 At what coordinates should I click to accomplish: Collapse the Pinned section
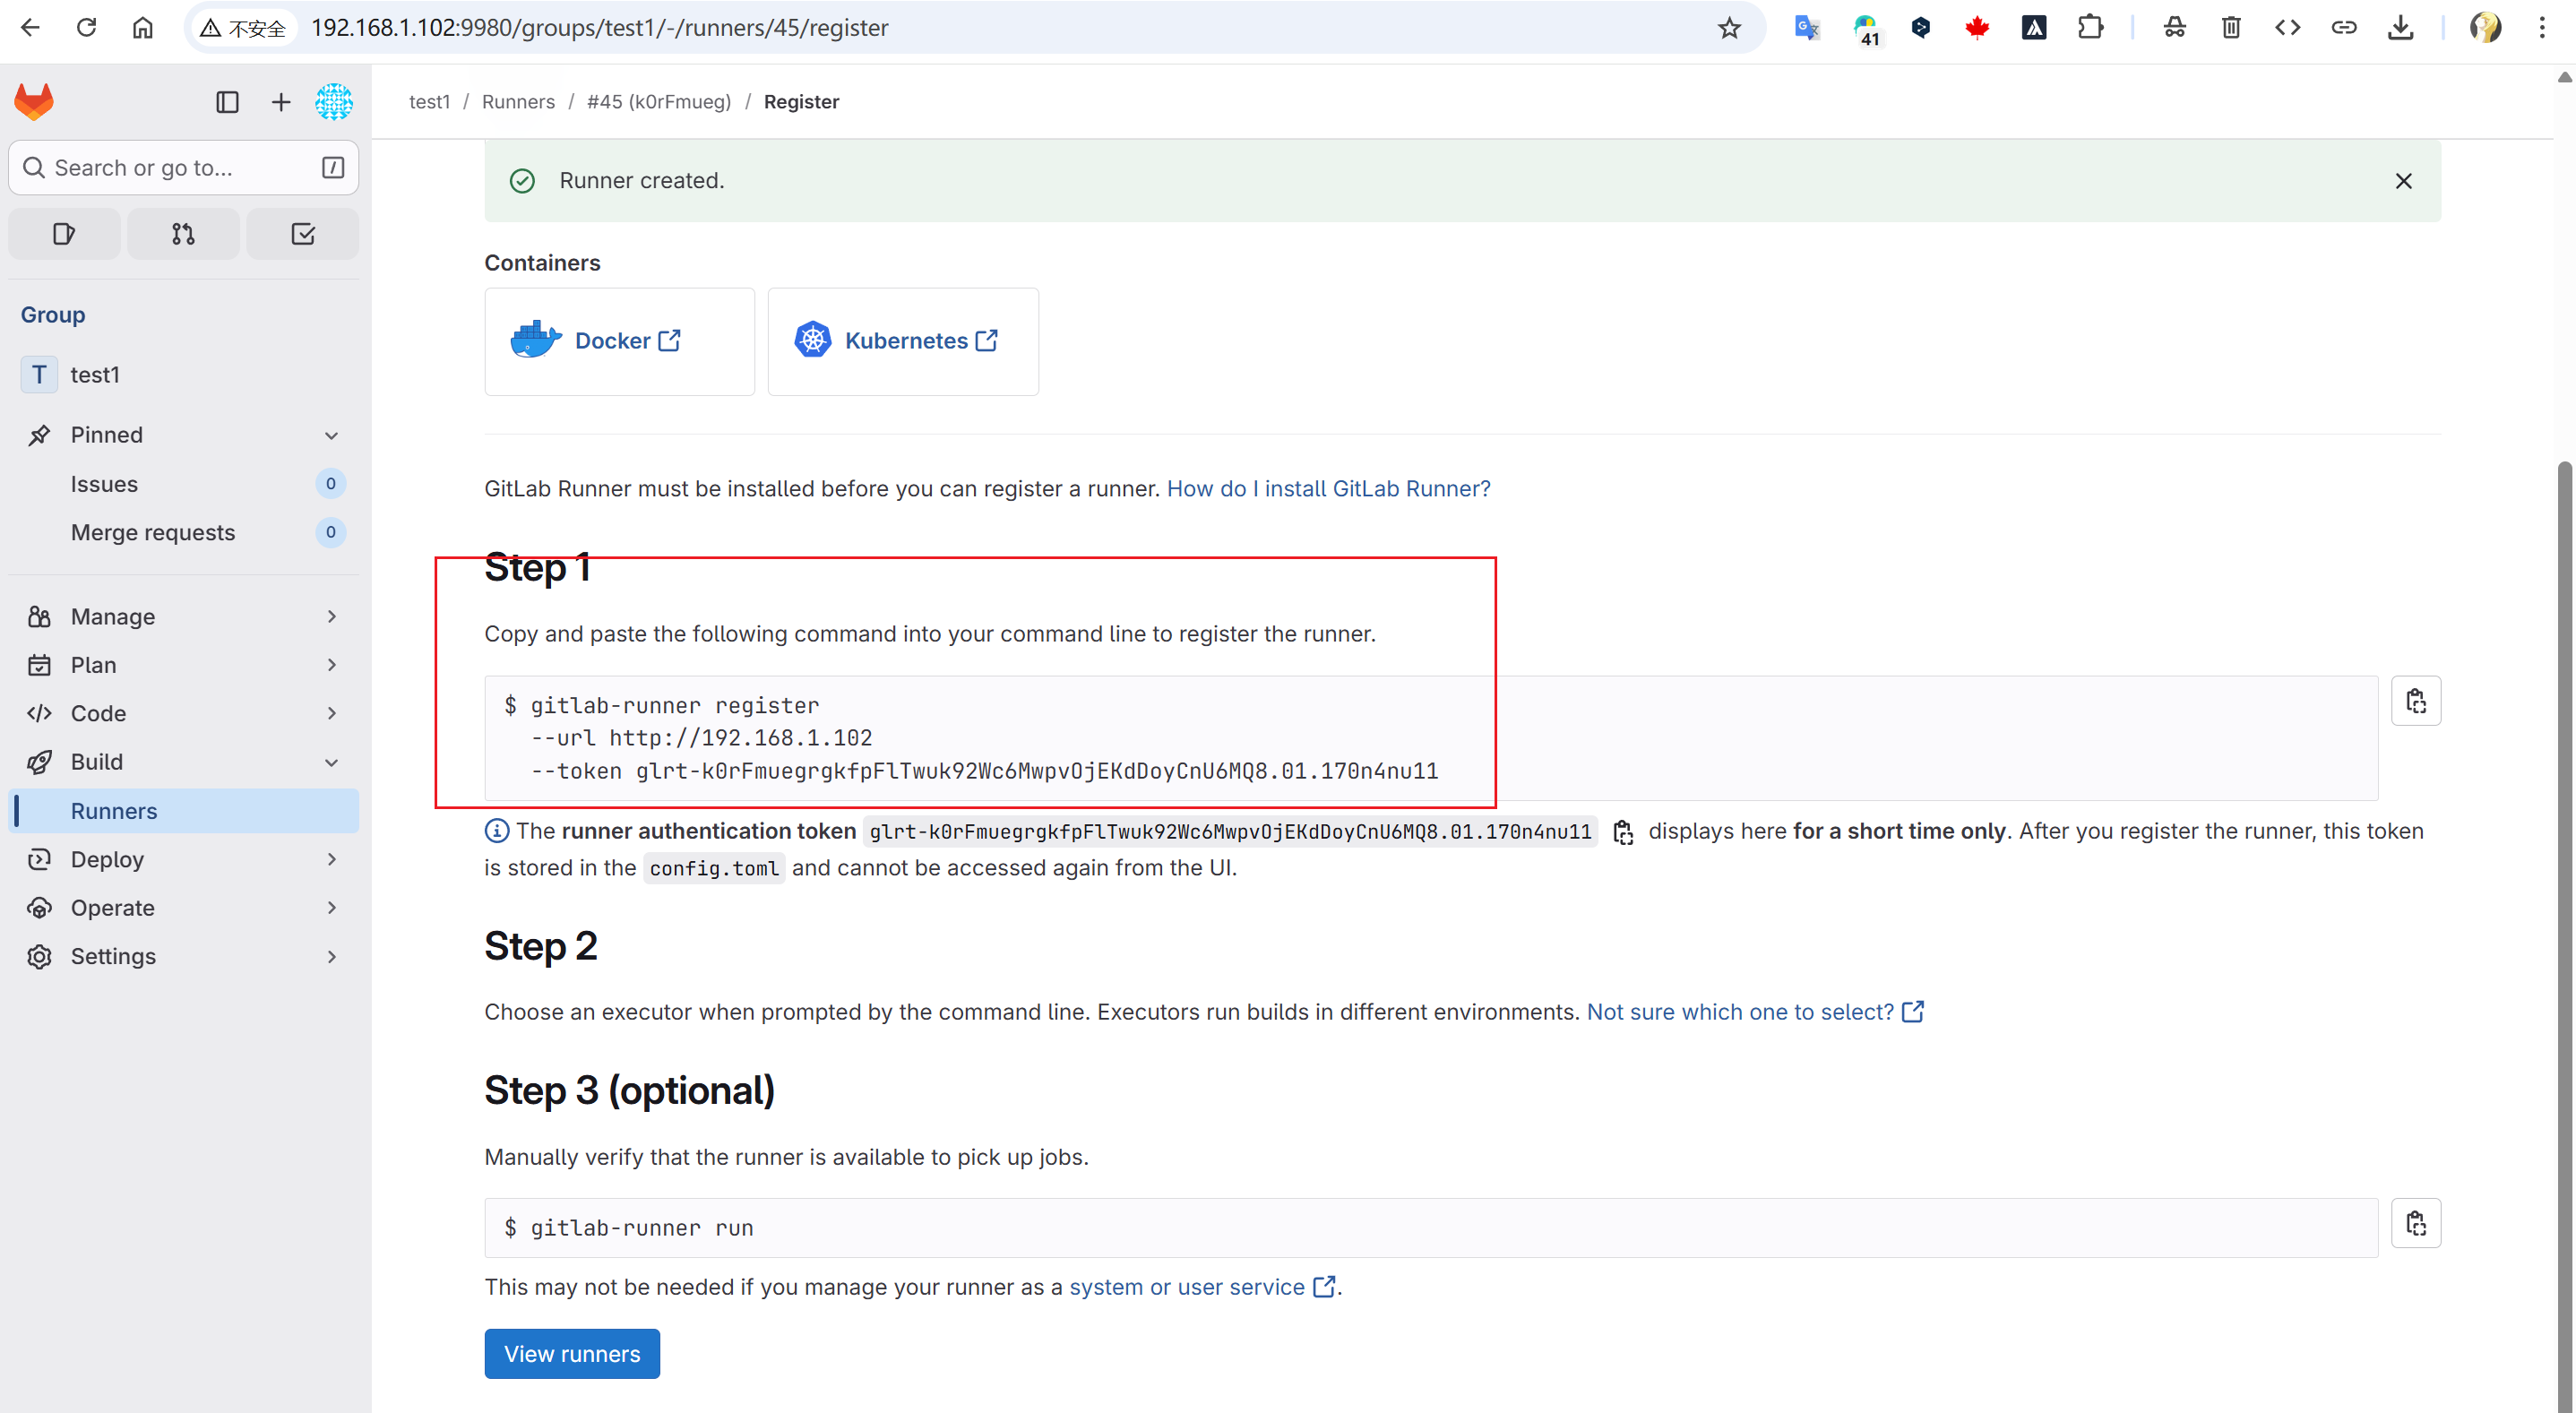coord(332,435)
